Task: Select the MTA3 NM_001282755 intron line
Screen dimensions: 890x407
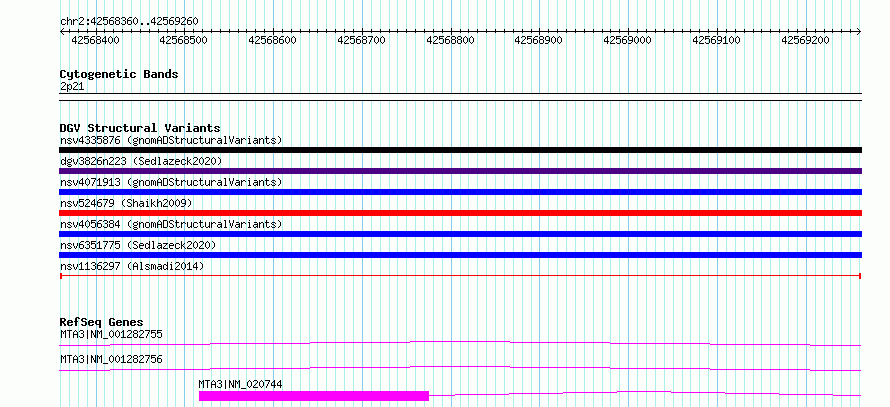Action: (x=460, y=343)
